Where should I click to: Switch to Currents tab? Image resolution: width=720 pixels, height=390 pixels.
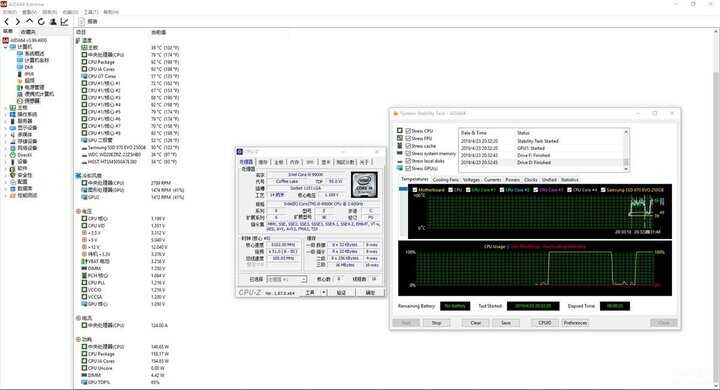pyautogui.click(x=492, y=180)
